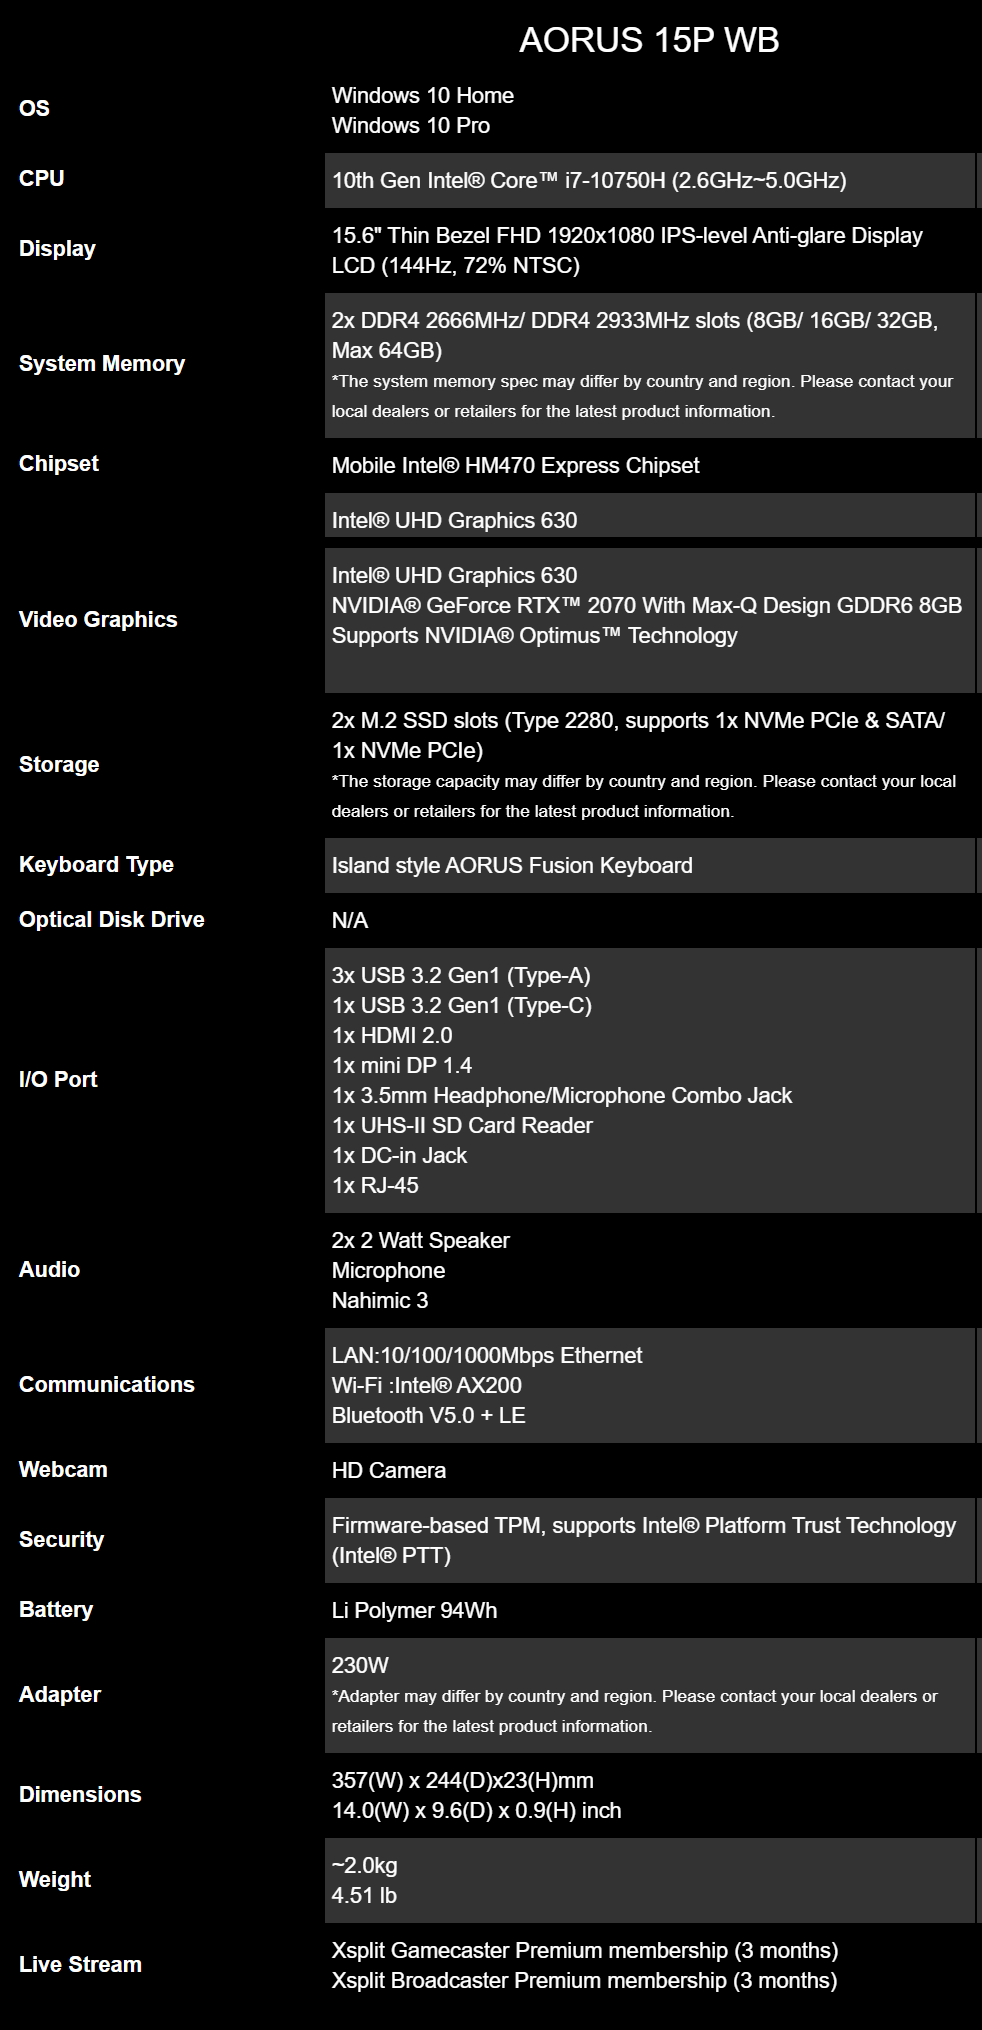This screenshot has width=982, height=2030.
Task: Click the 3.5mm Headphone/Microphone Combo Jack line
Action: click(562, 1096)
